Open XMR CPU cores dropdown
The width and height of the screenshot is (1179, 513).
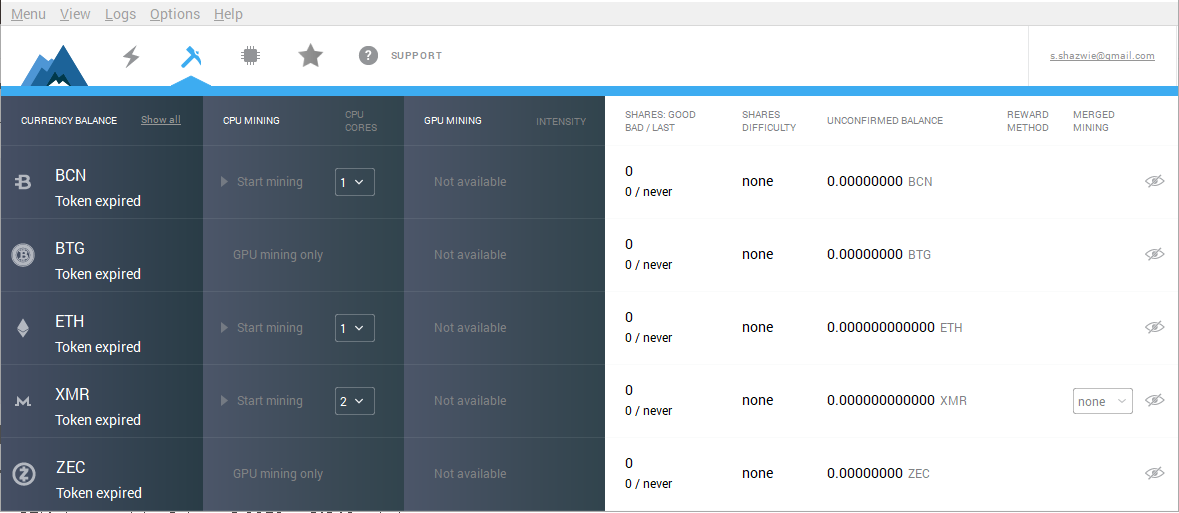pos(355,401)
